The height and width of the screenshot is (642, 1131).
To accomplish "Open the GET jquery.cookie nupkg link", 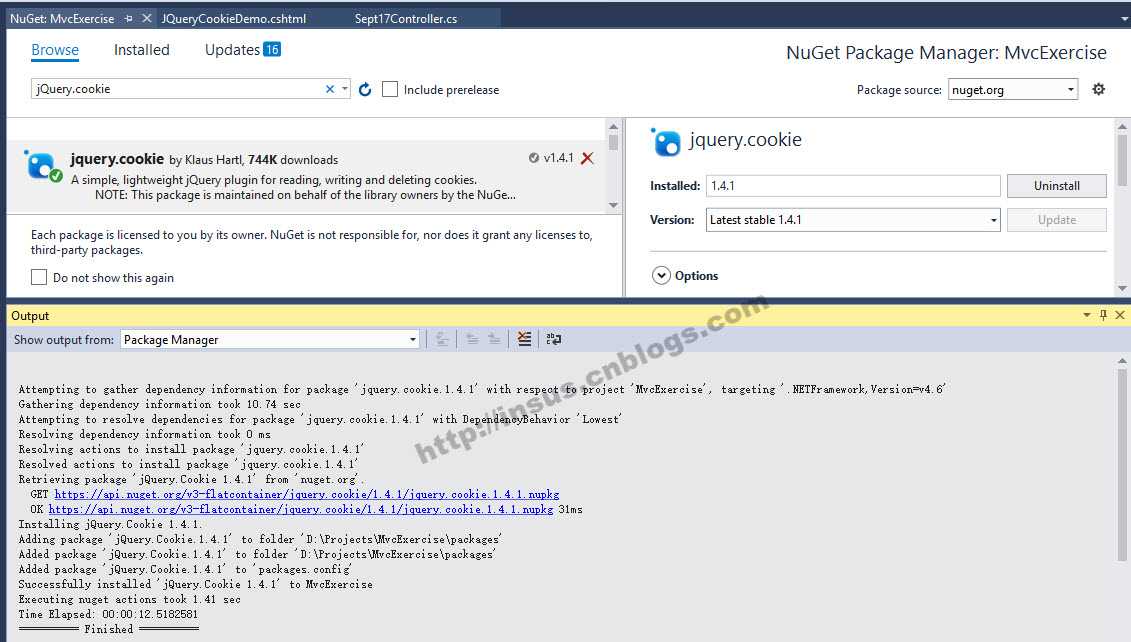I will [x=307, y=494].
